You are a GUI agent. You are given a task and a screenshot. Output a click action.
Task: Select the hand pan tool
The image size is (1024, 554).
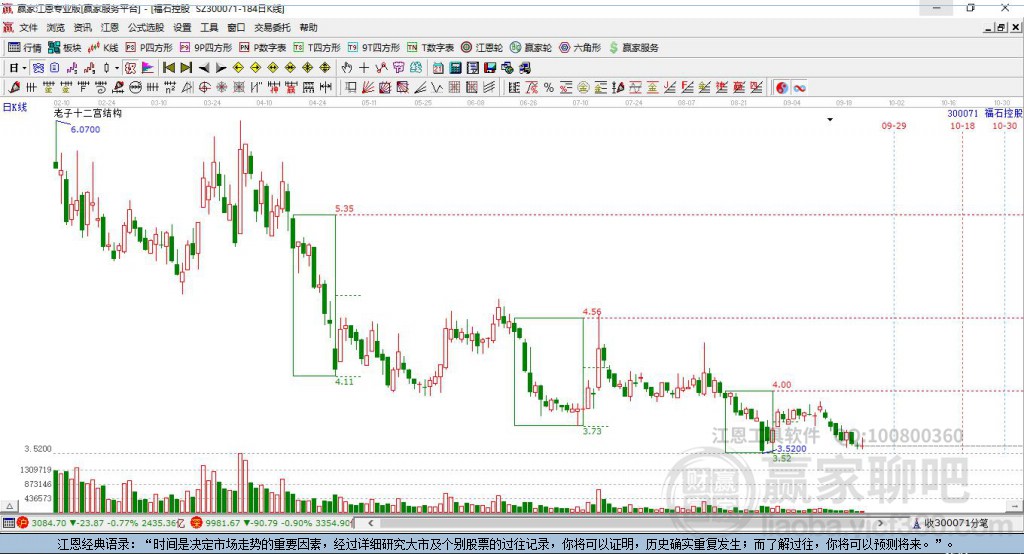(347, 68)
